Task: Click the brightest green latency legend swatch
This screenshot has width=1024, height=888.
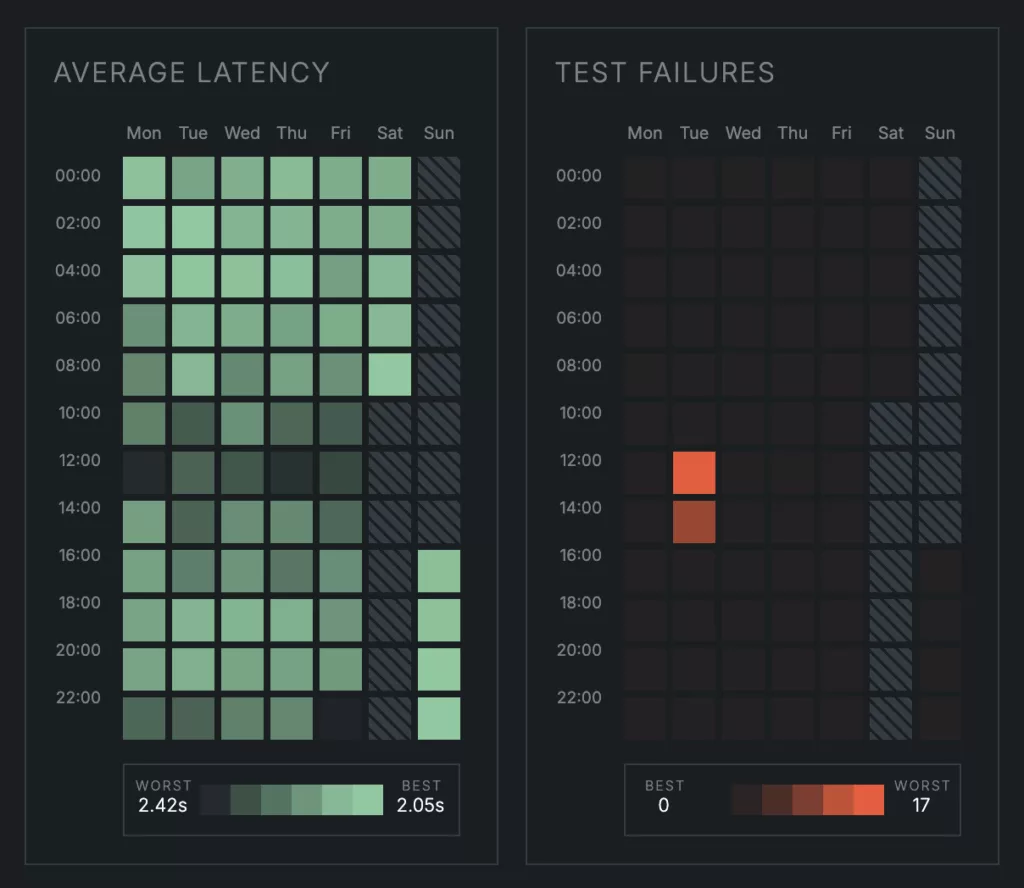Action: [368, 800]
